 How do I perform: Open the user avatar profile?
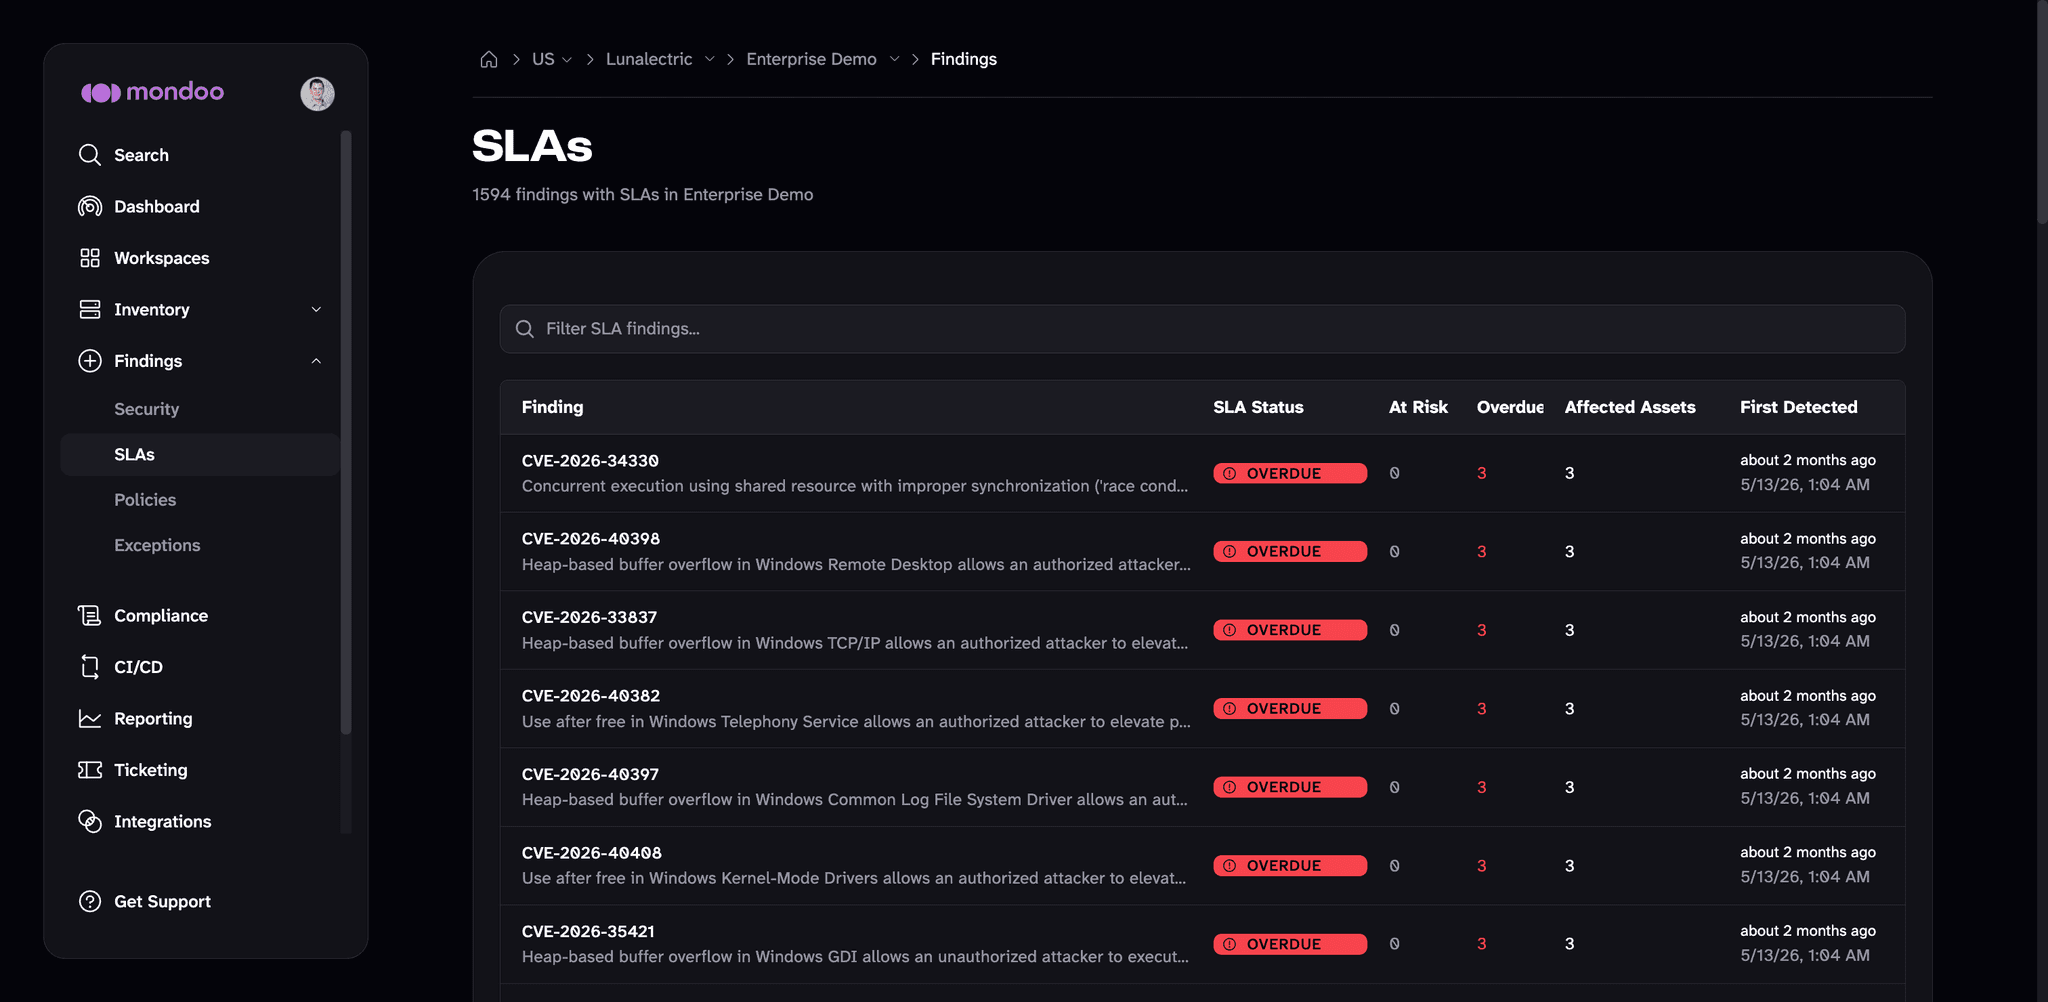(x=317, y=93)
